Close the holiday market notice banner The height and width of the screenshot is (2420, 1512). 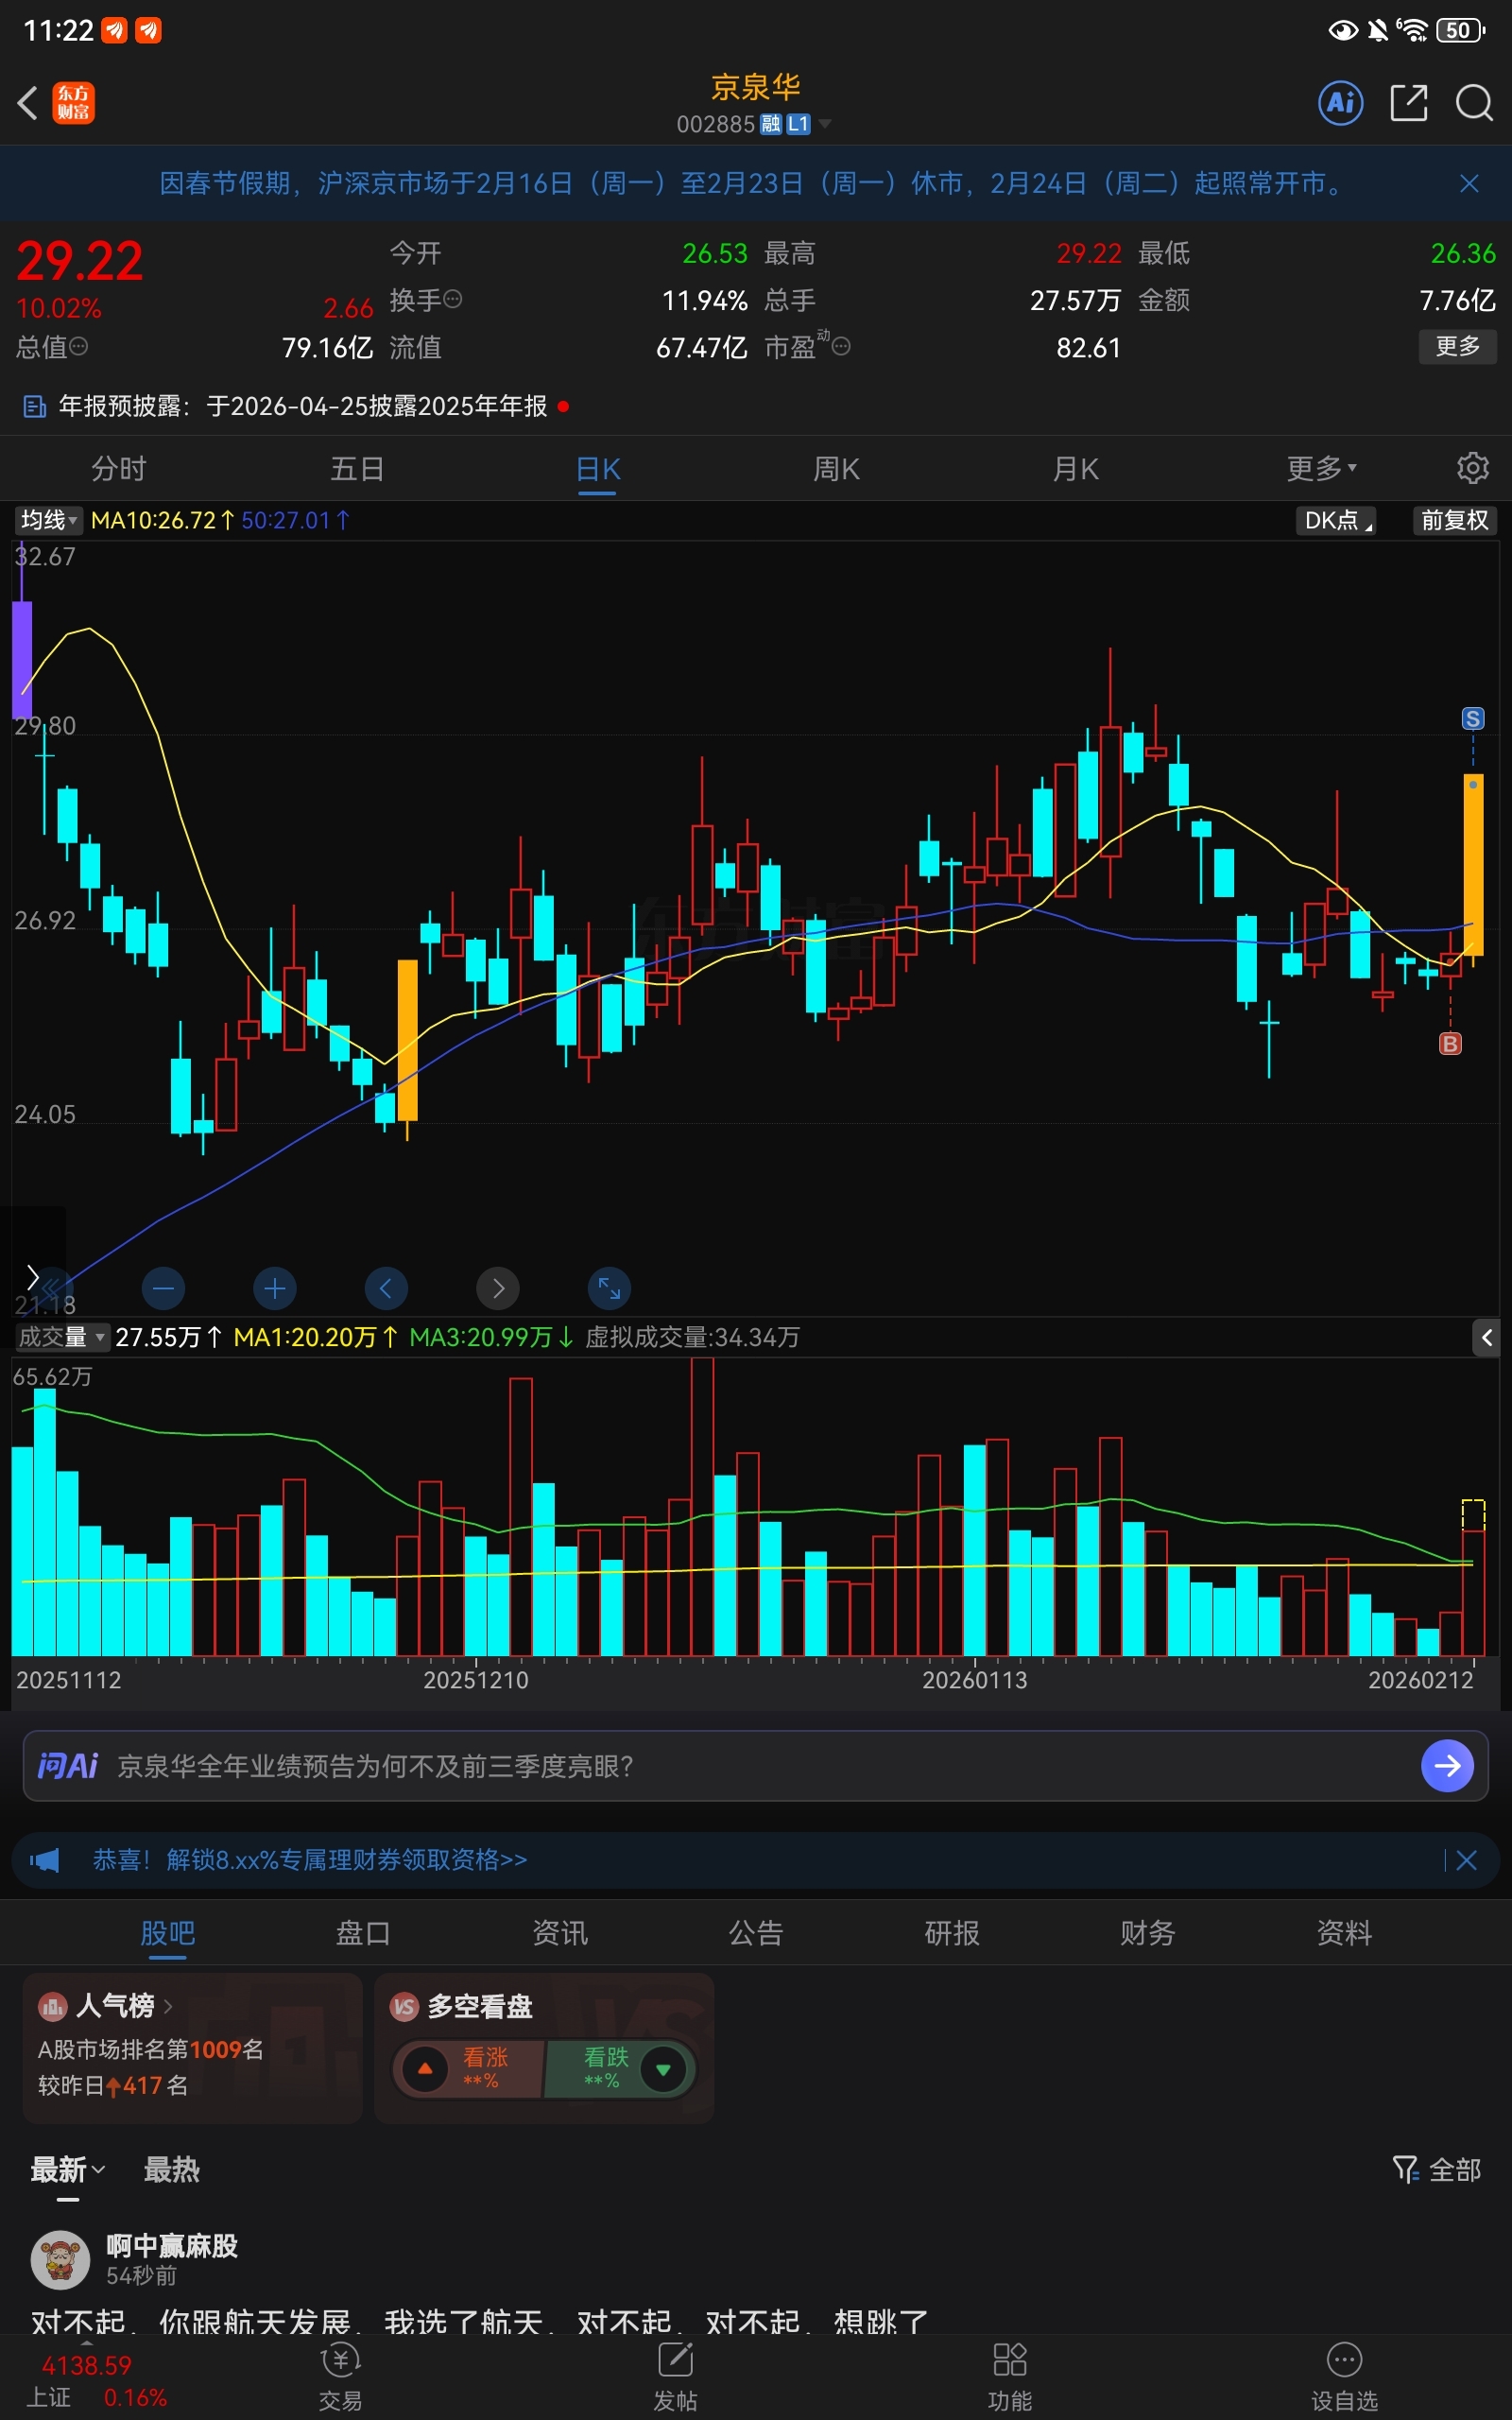tap(1469, 183)
